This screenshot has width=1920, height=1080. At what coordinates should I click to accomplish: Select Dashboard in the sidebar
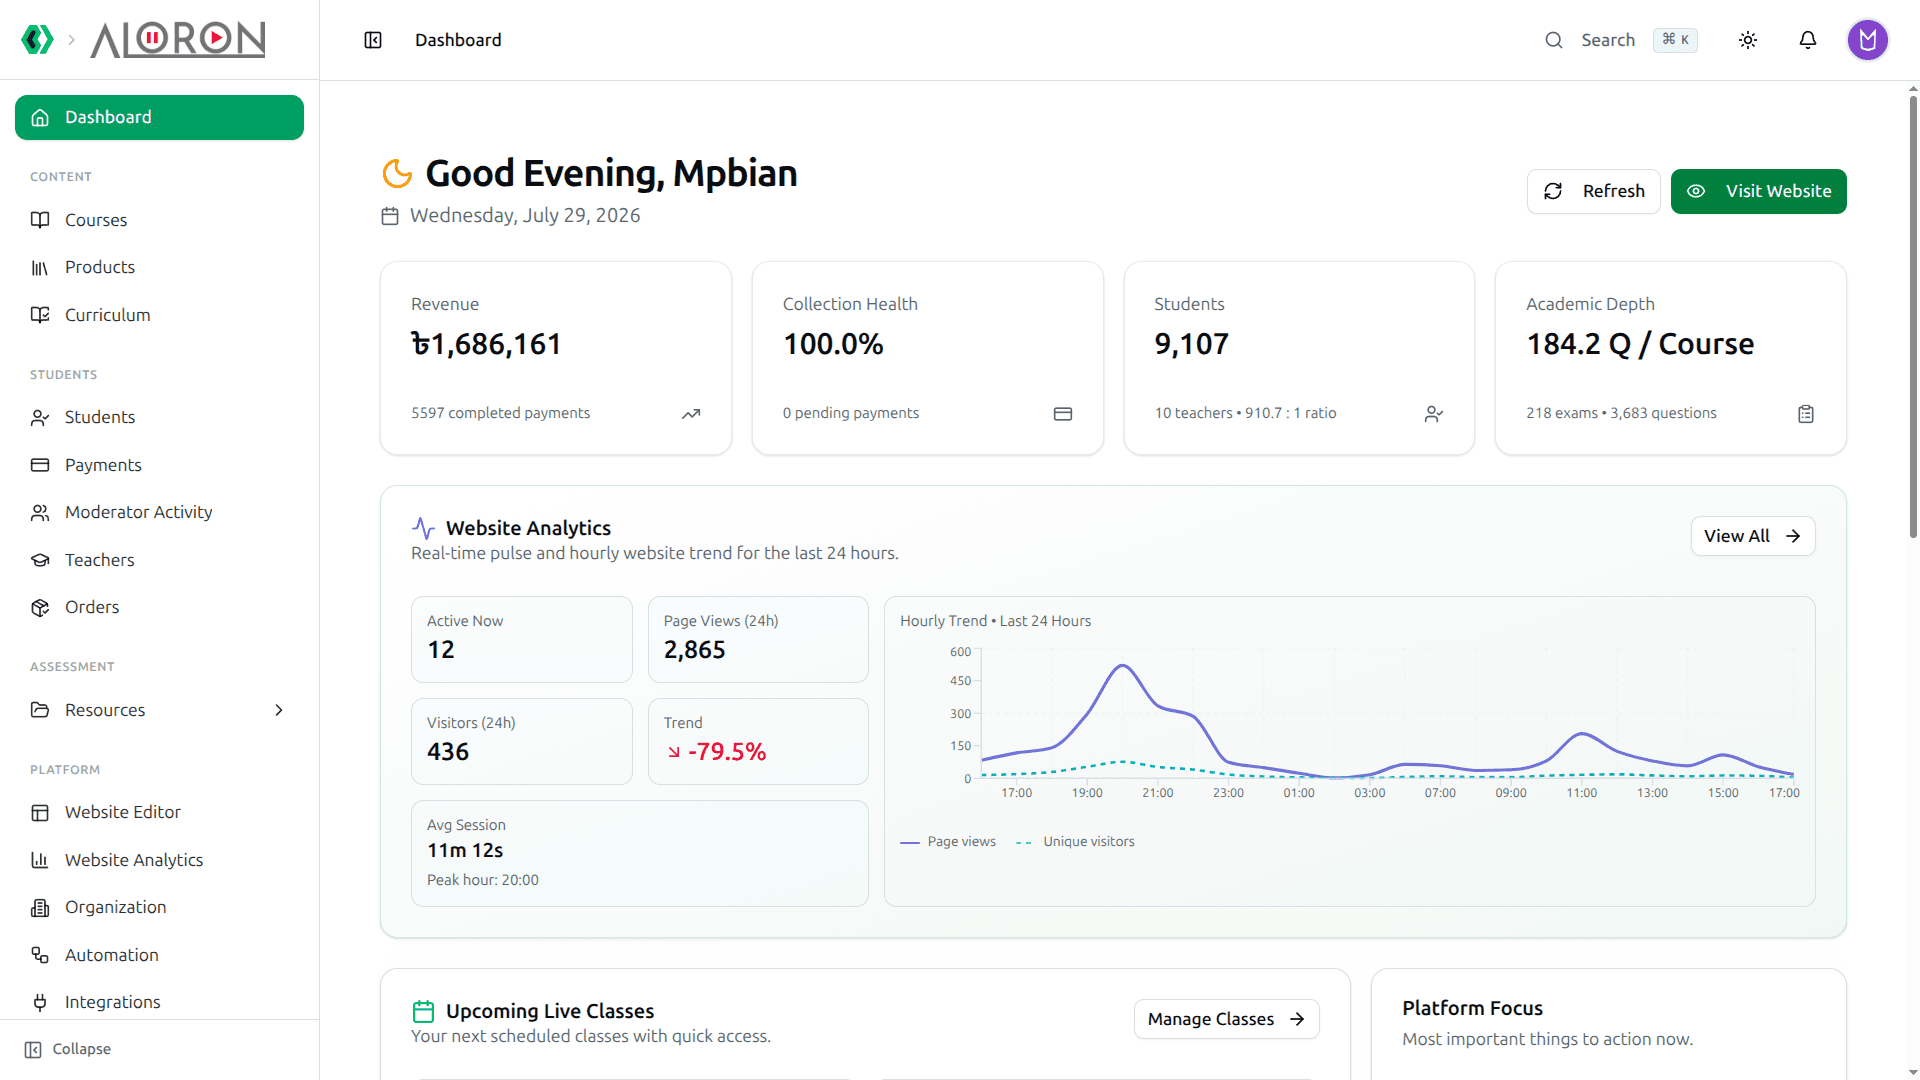point(159,117)
